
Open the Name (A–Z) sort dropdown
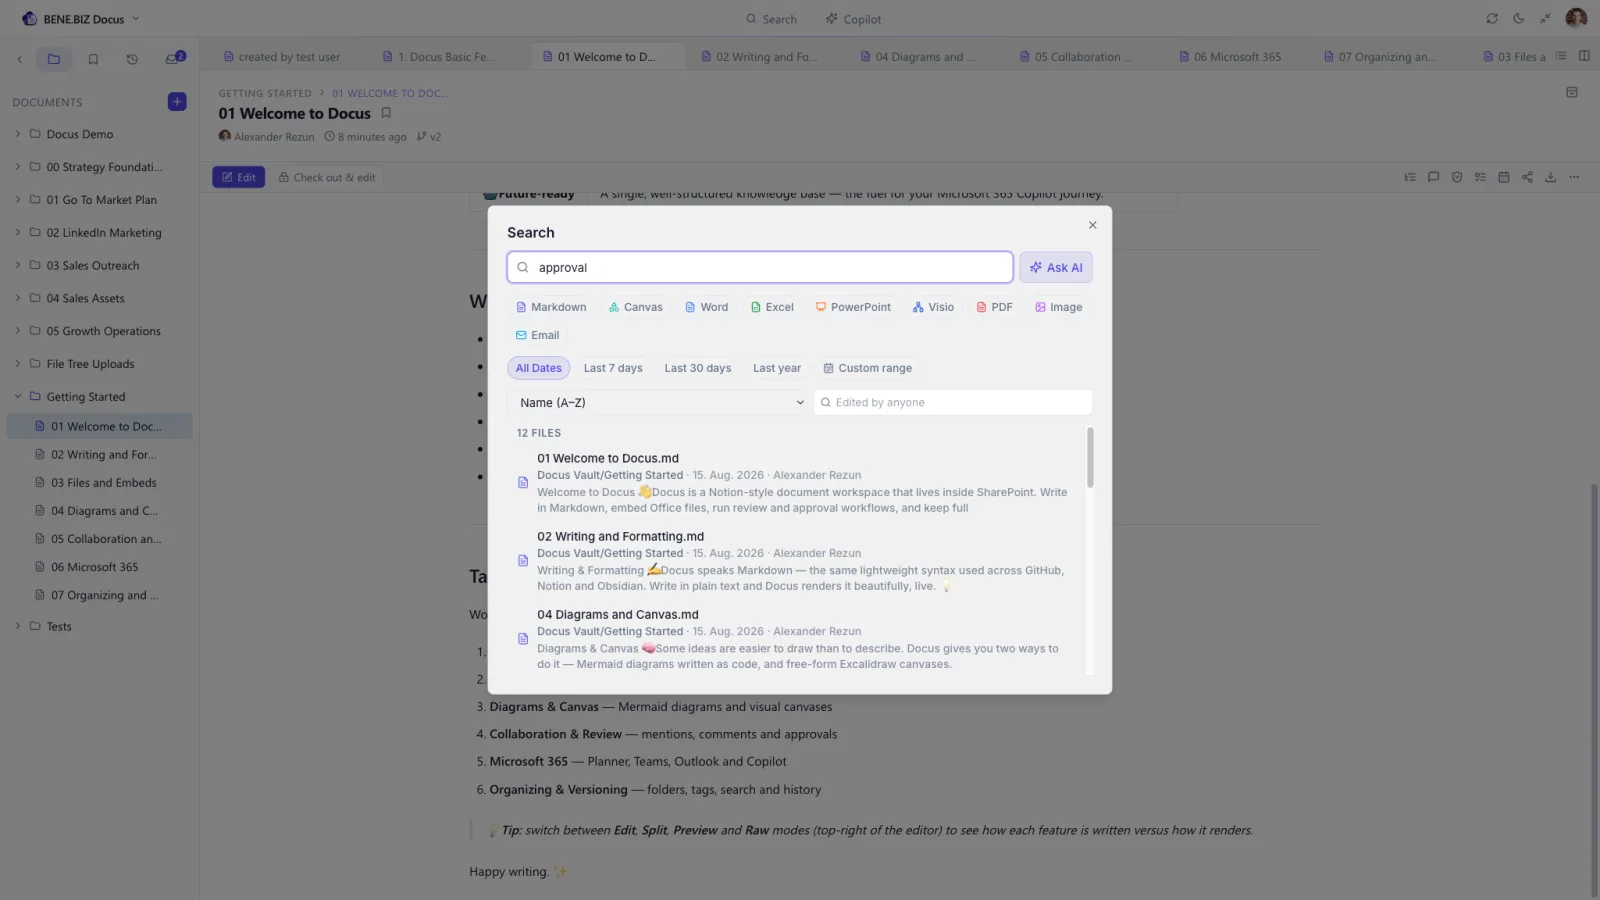pyautogui.click(x=659, y=402)
